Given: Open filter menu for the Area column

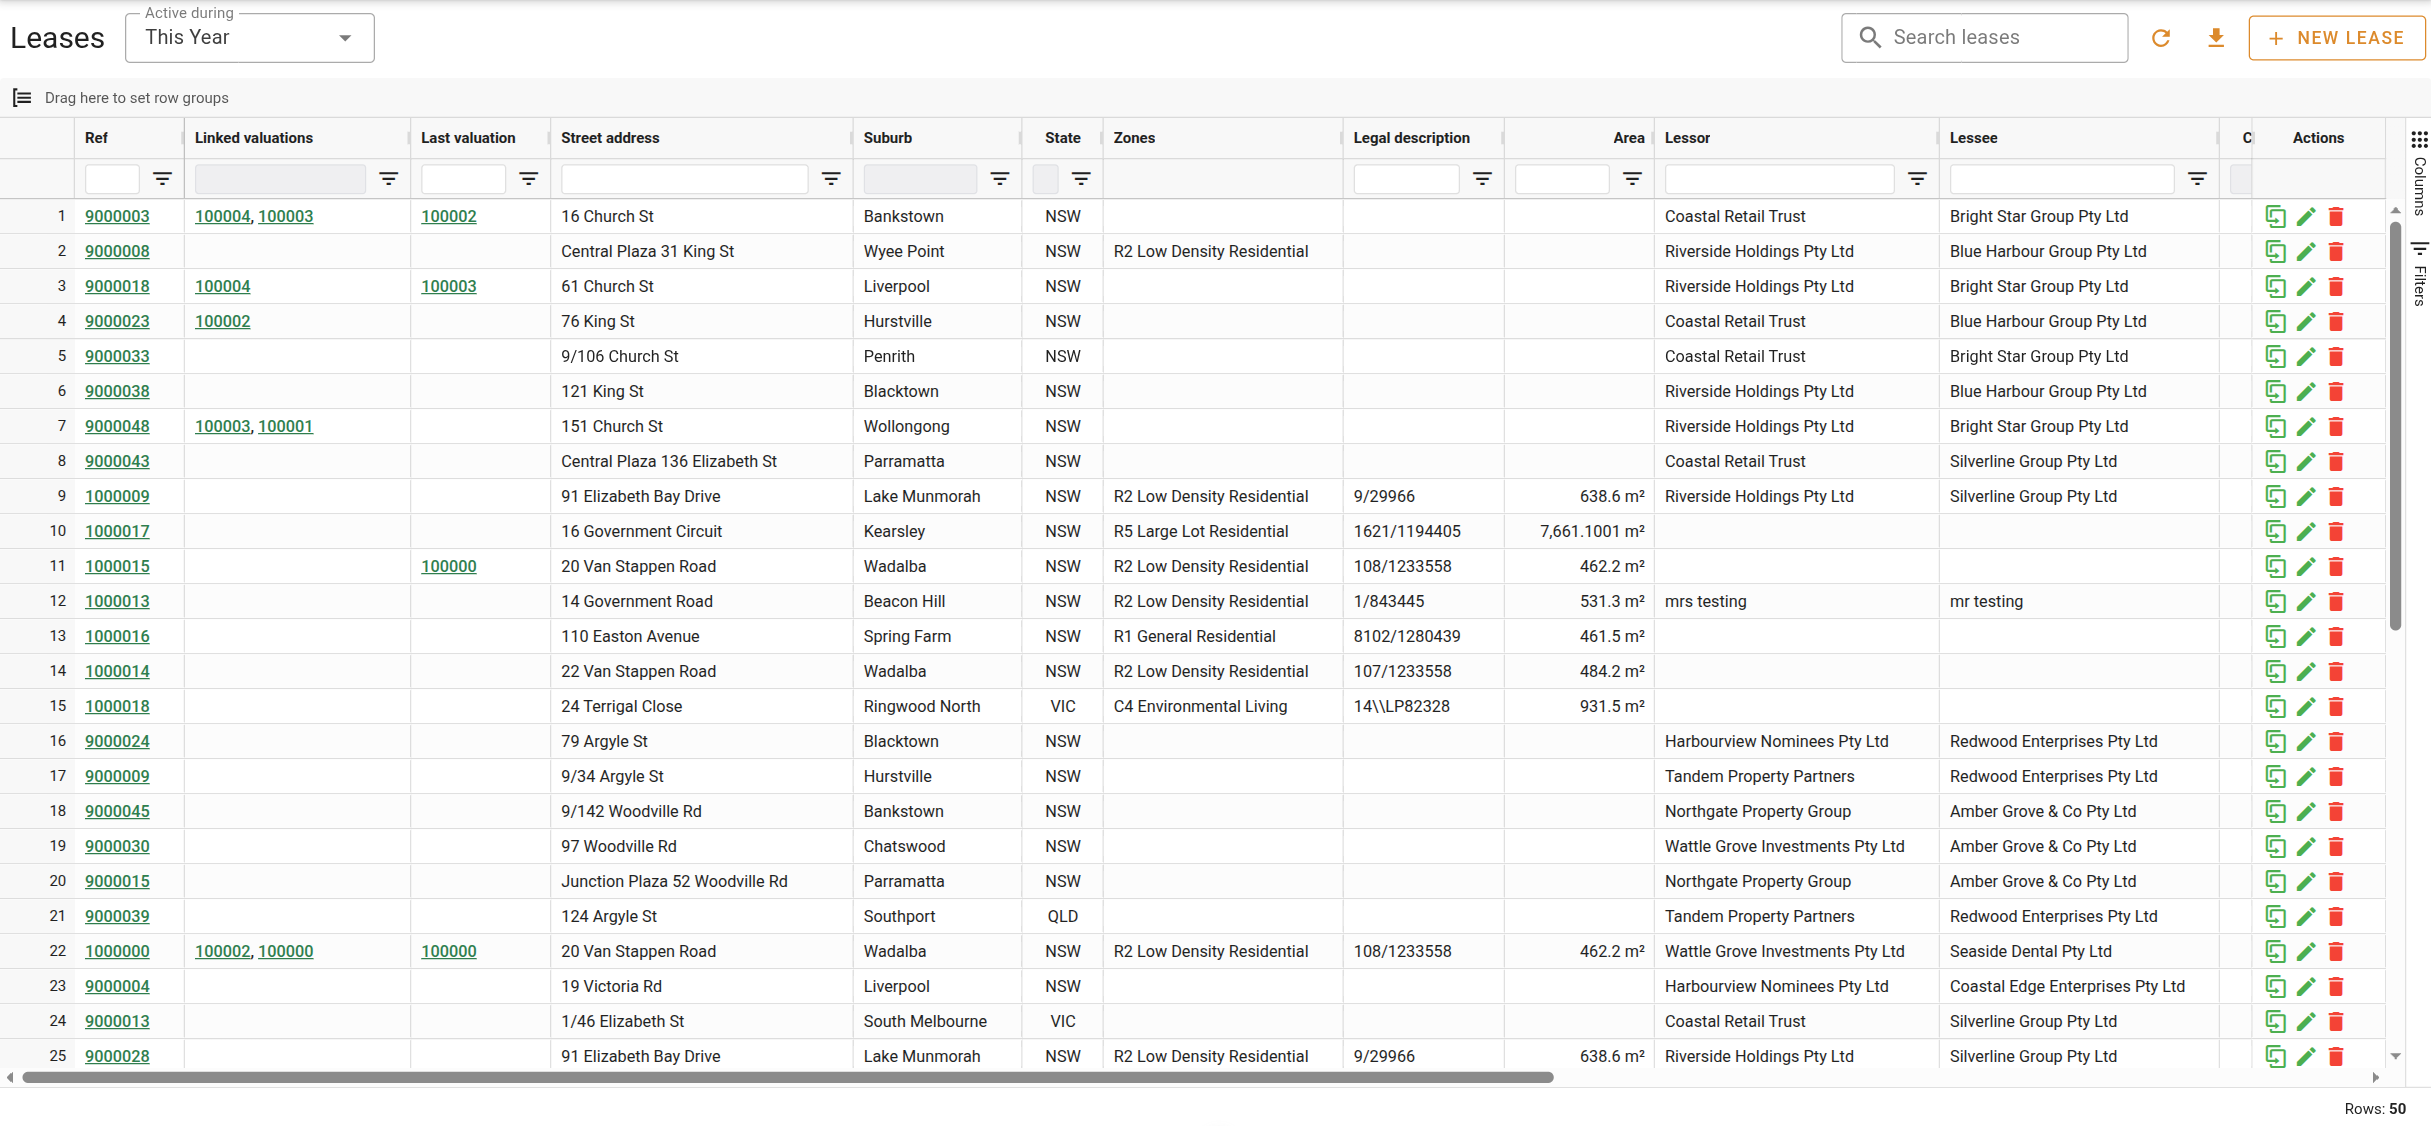Looking at the screenshot, I should (1632, 179).
